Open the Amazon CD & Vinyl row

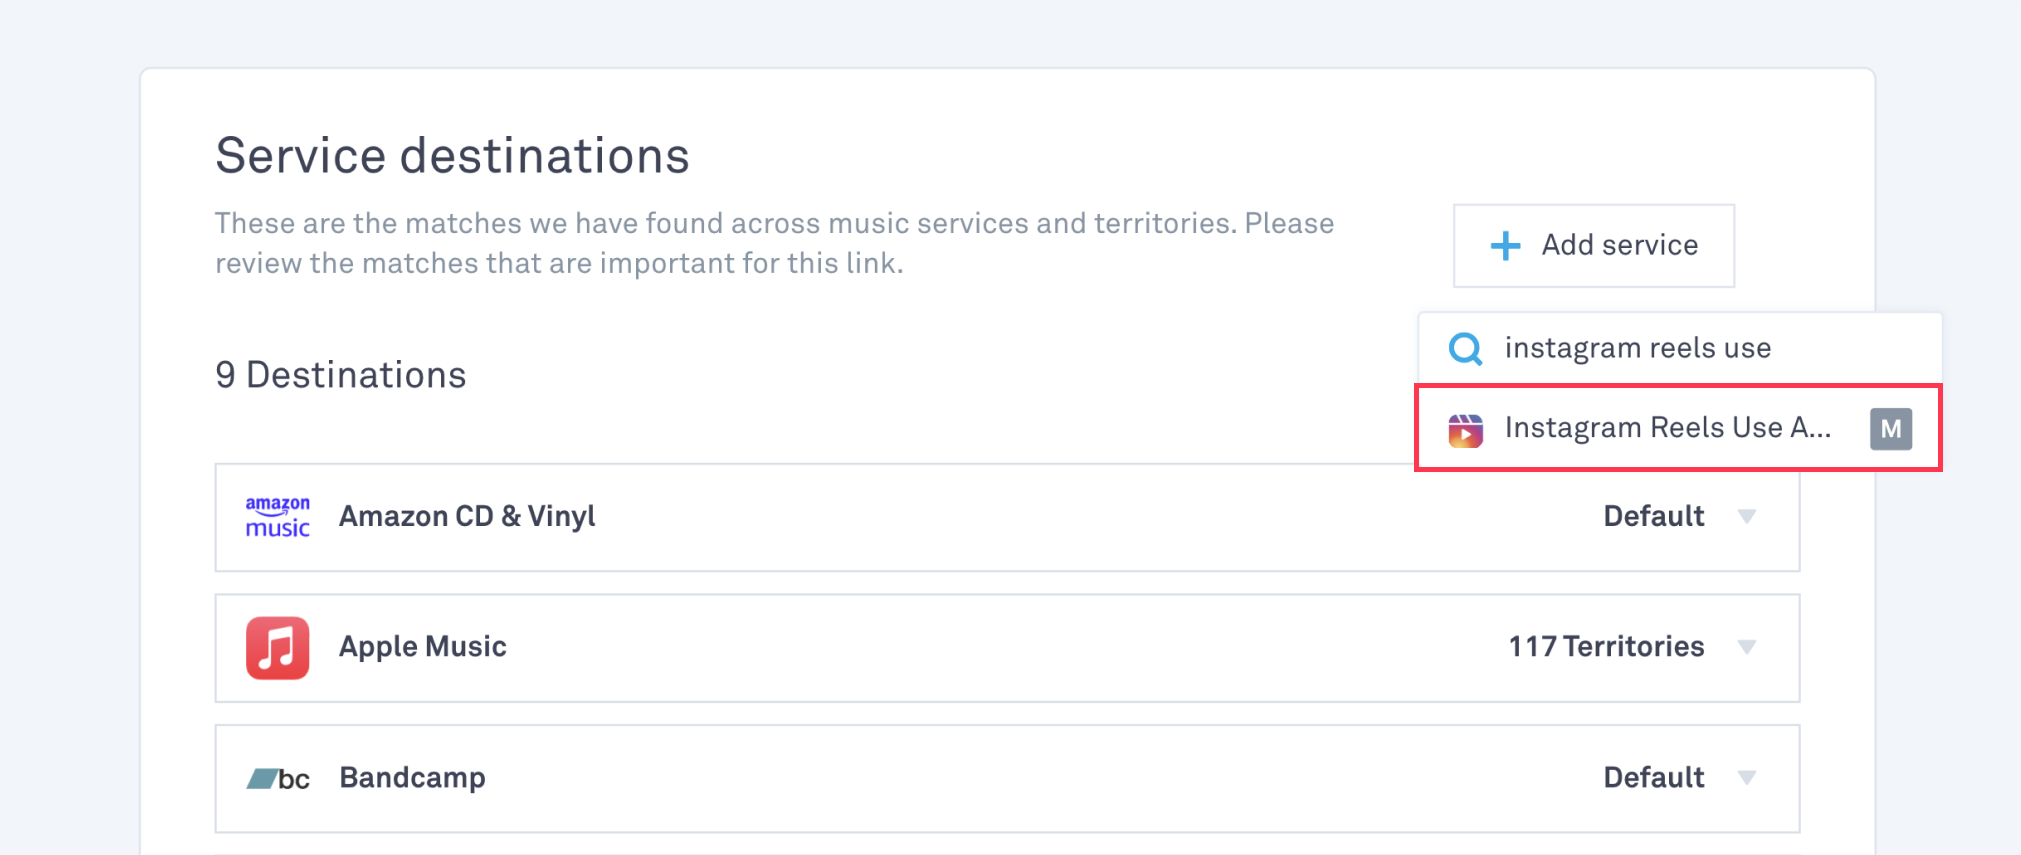pyautogui.click(x=900, y=517)
